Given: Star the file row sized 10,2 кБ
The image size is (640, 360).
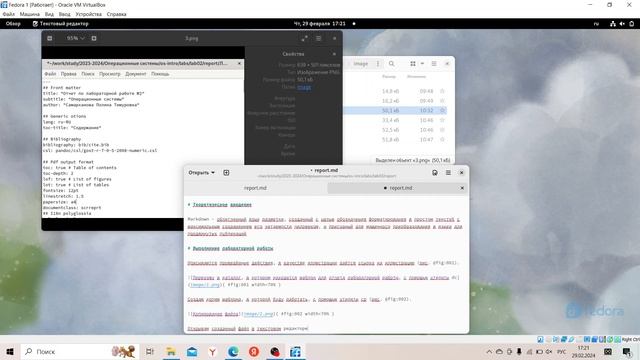Looking at the screenshot, I should click(x=442, y=101).
